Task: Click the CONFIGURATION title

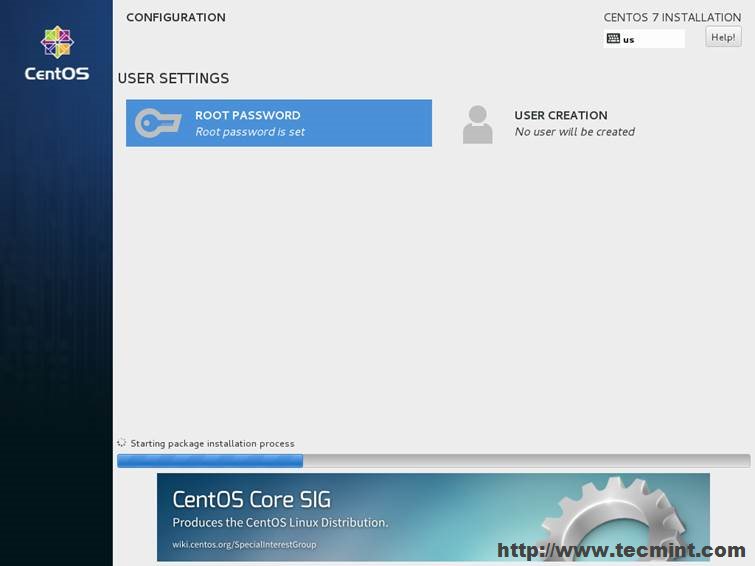Action: coord(176,17)
